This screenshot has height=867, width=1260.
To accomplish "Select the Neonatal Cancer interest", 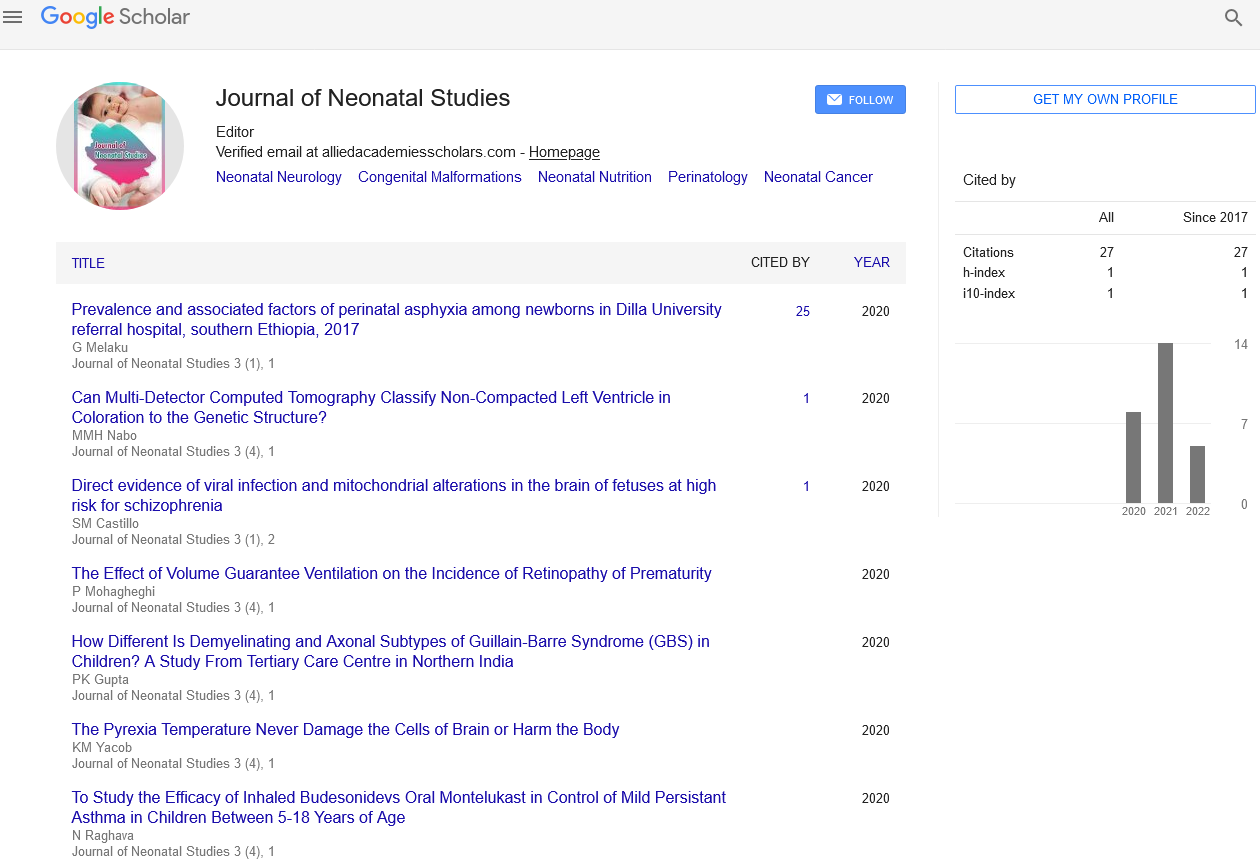I will (x=818, y=177).
